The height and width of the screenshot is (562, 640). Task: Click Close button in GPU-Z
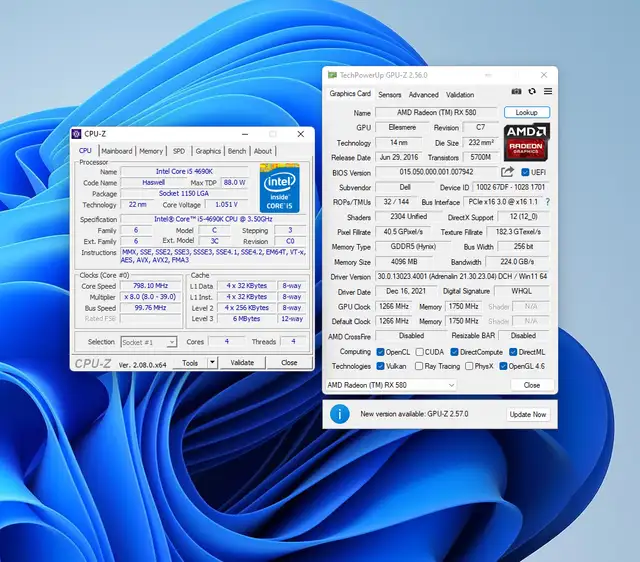532,385
